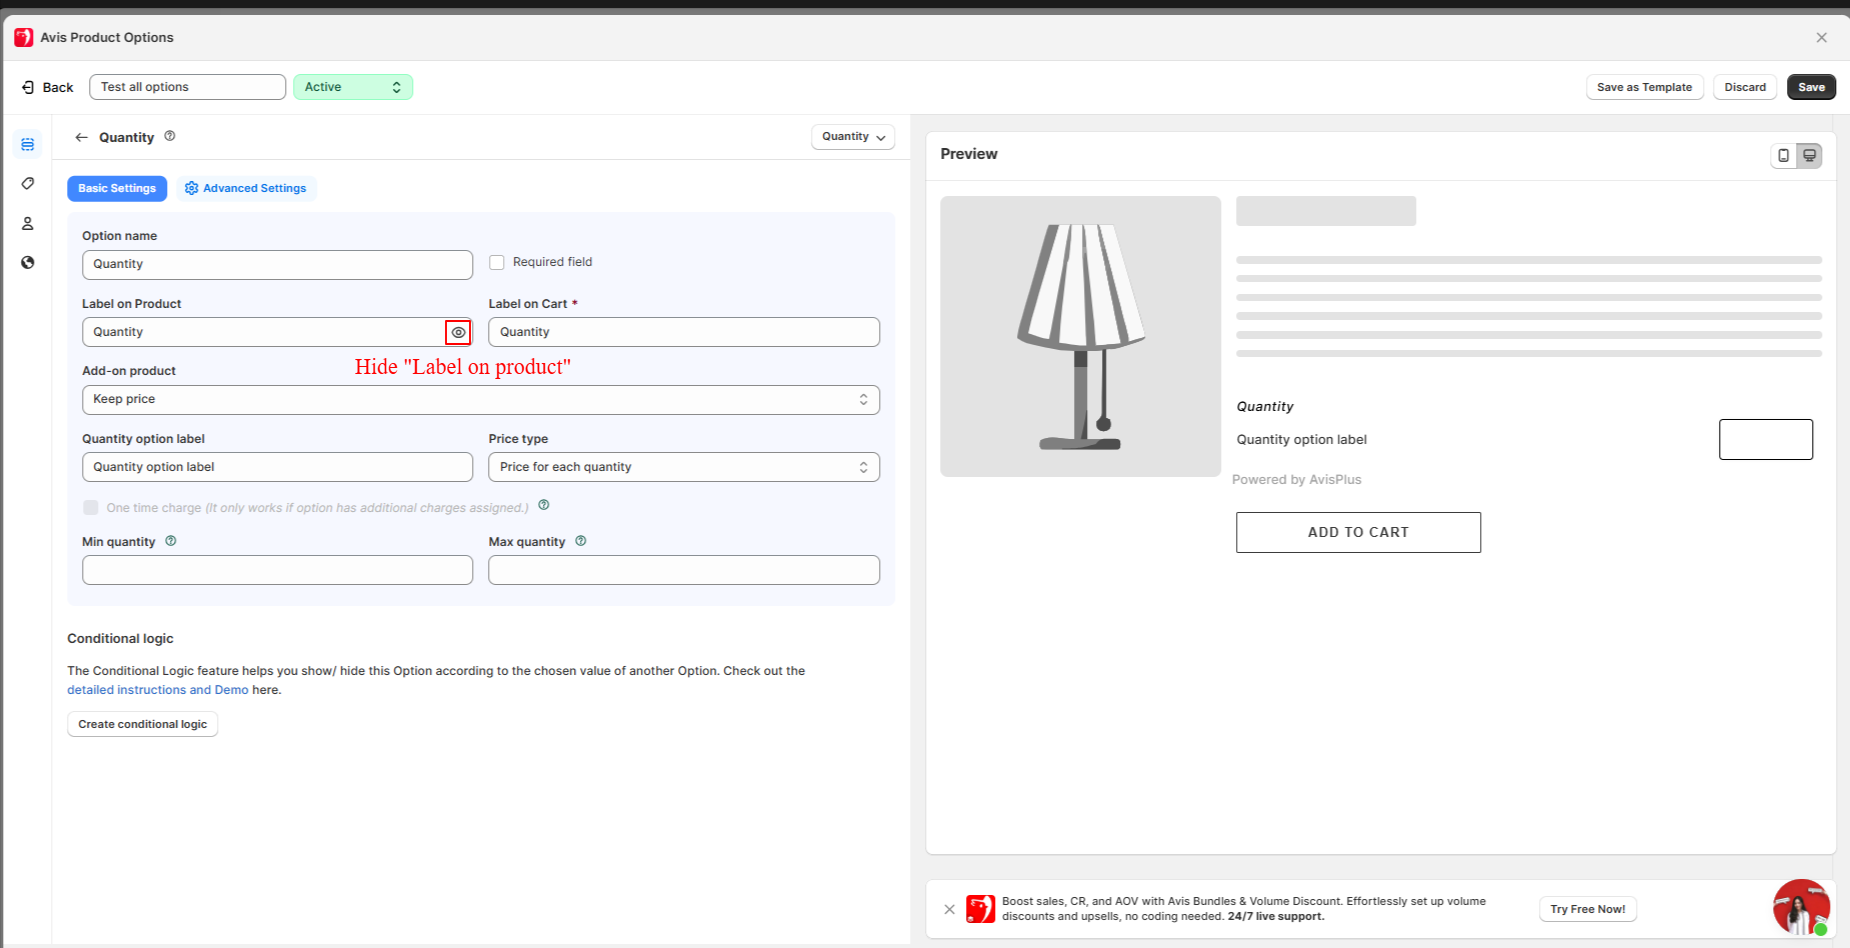Select the Basic Settings tab
Screen dimensions: 1850x948
pyautogui.click(x=117, y=188)
